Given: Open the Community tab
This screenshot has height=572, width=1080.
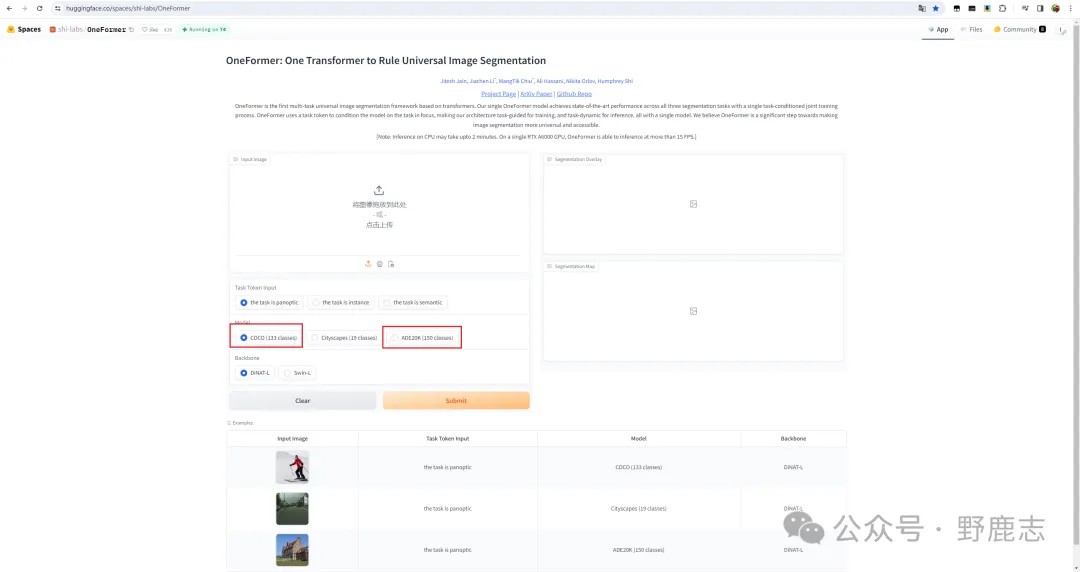Looking at the screenshot, I should point(1019,30).
